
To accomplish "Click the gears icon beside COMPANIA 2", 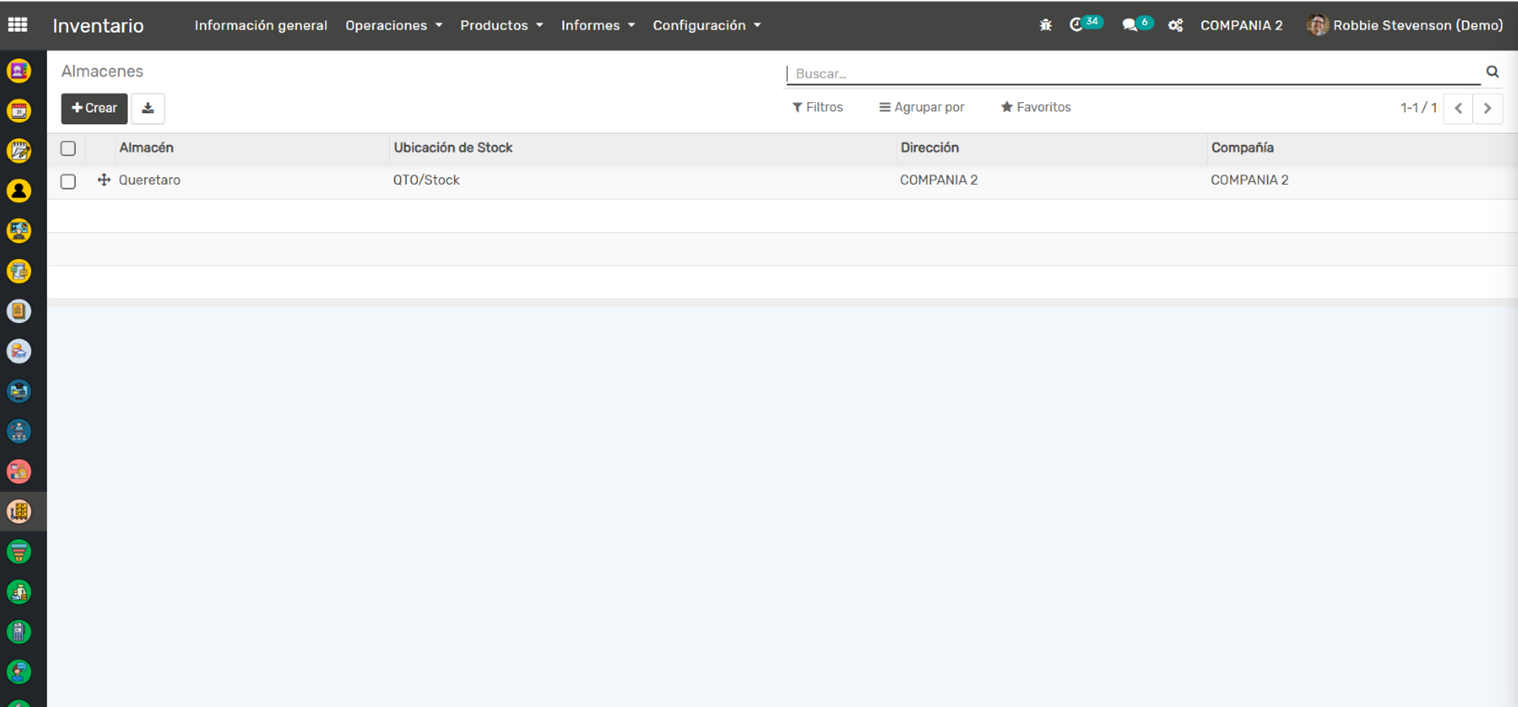I will tap(1176, 25).
